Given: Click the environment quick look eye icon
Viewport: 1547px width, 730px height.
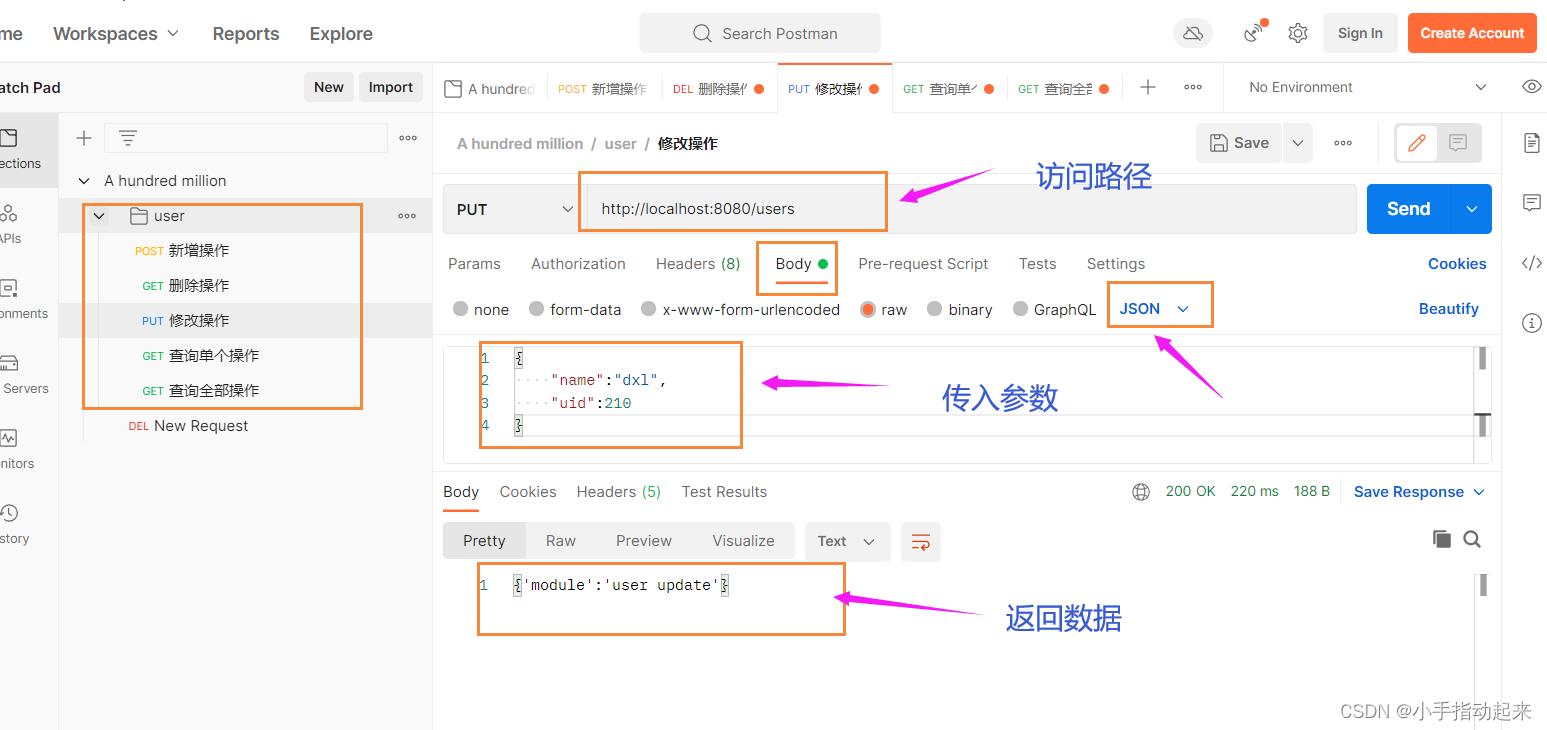Looking at the screenshot, I should pyautogui.click(x=1531, y=87).
